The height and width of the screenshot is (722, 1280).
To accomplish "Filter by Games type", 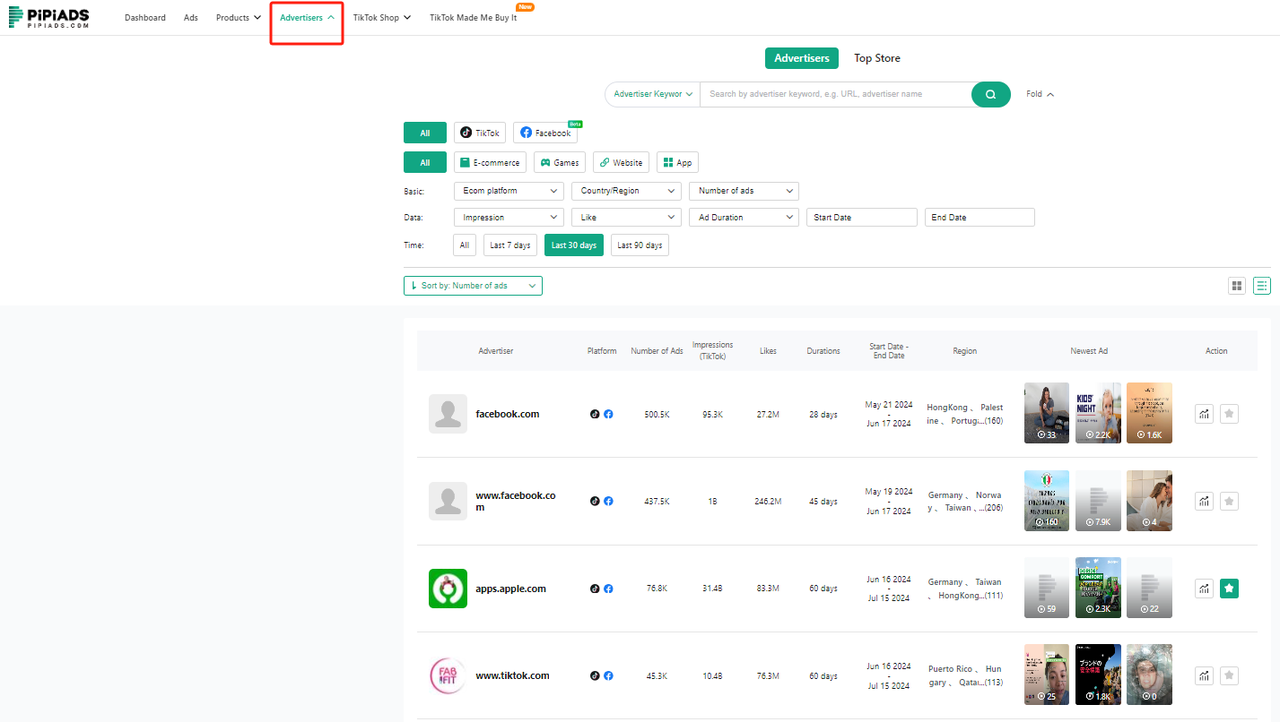I will coord(559,162).
